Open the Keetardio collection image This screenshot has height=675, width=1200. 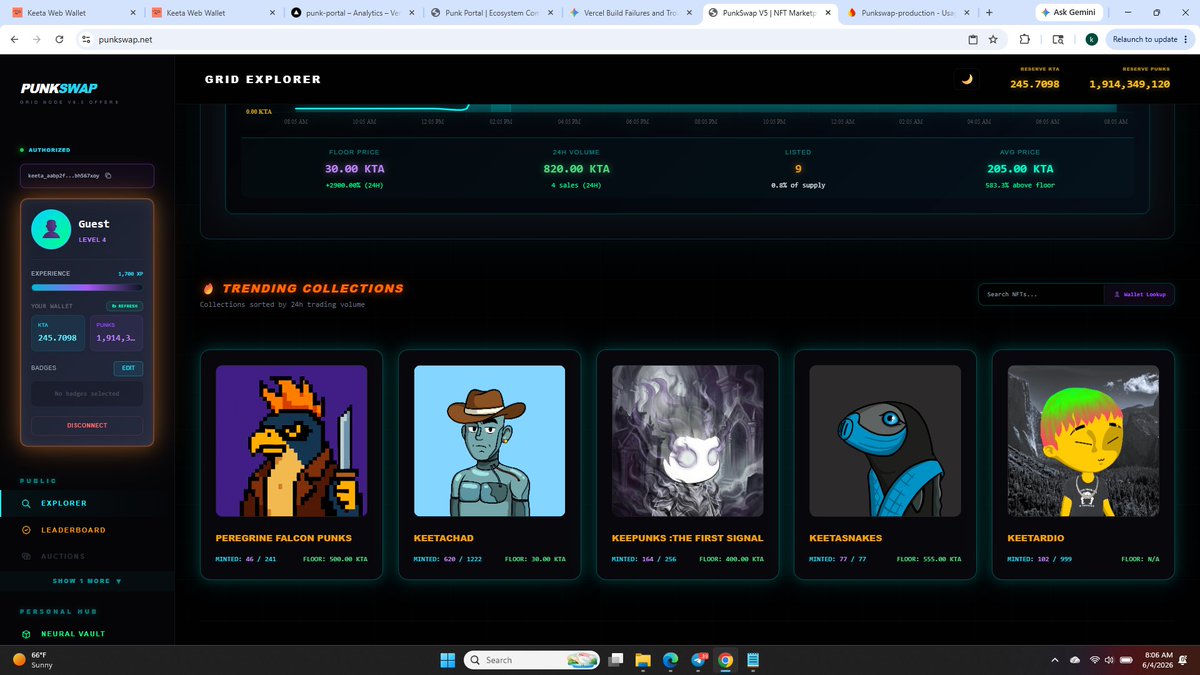pos(1083,441)
